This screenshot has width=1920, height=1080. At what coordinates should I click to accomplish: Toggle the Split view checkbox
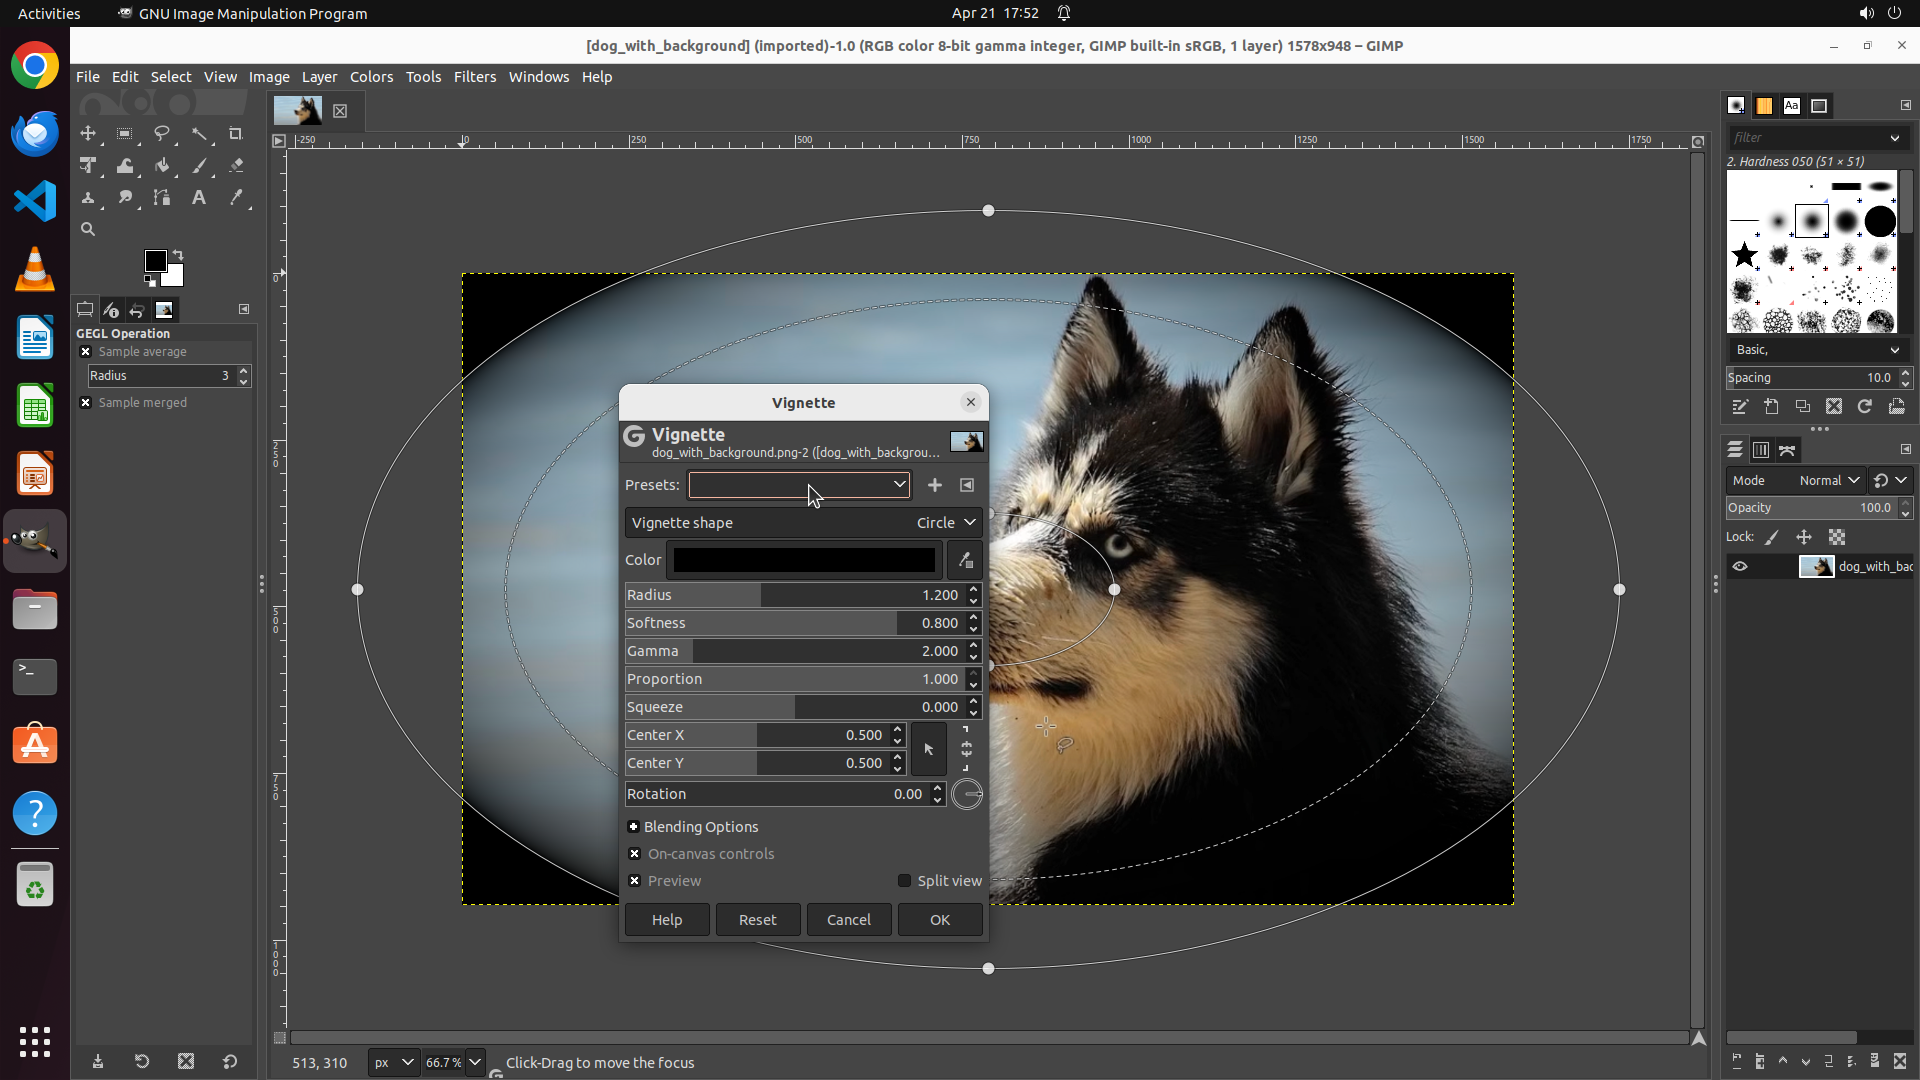pos(904,881)
